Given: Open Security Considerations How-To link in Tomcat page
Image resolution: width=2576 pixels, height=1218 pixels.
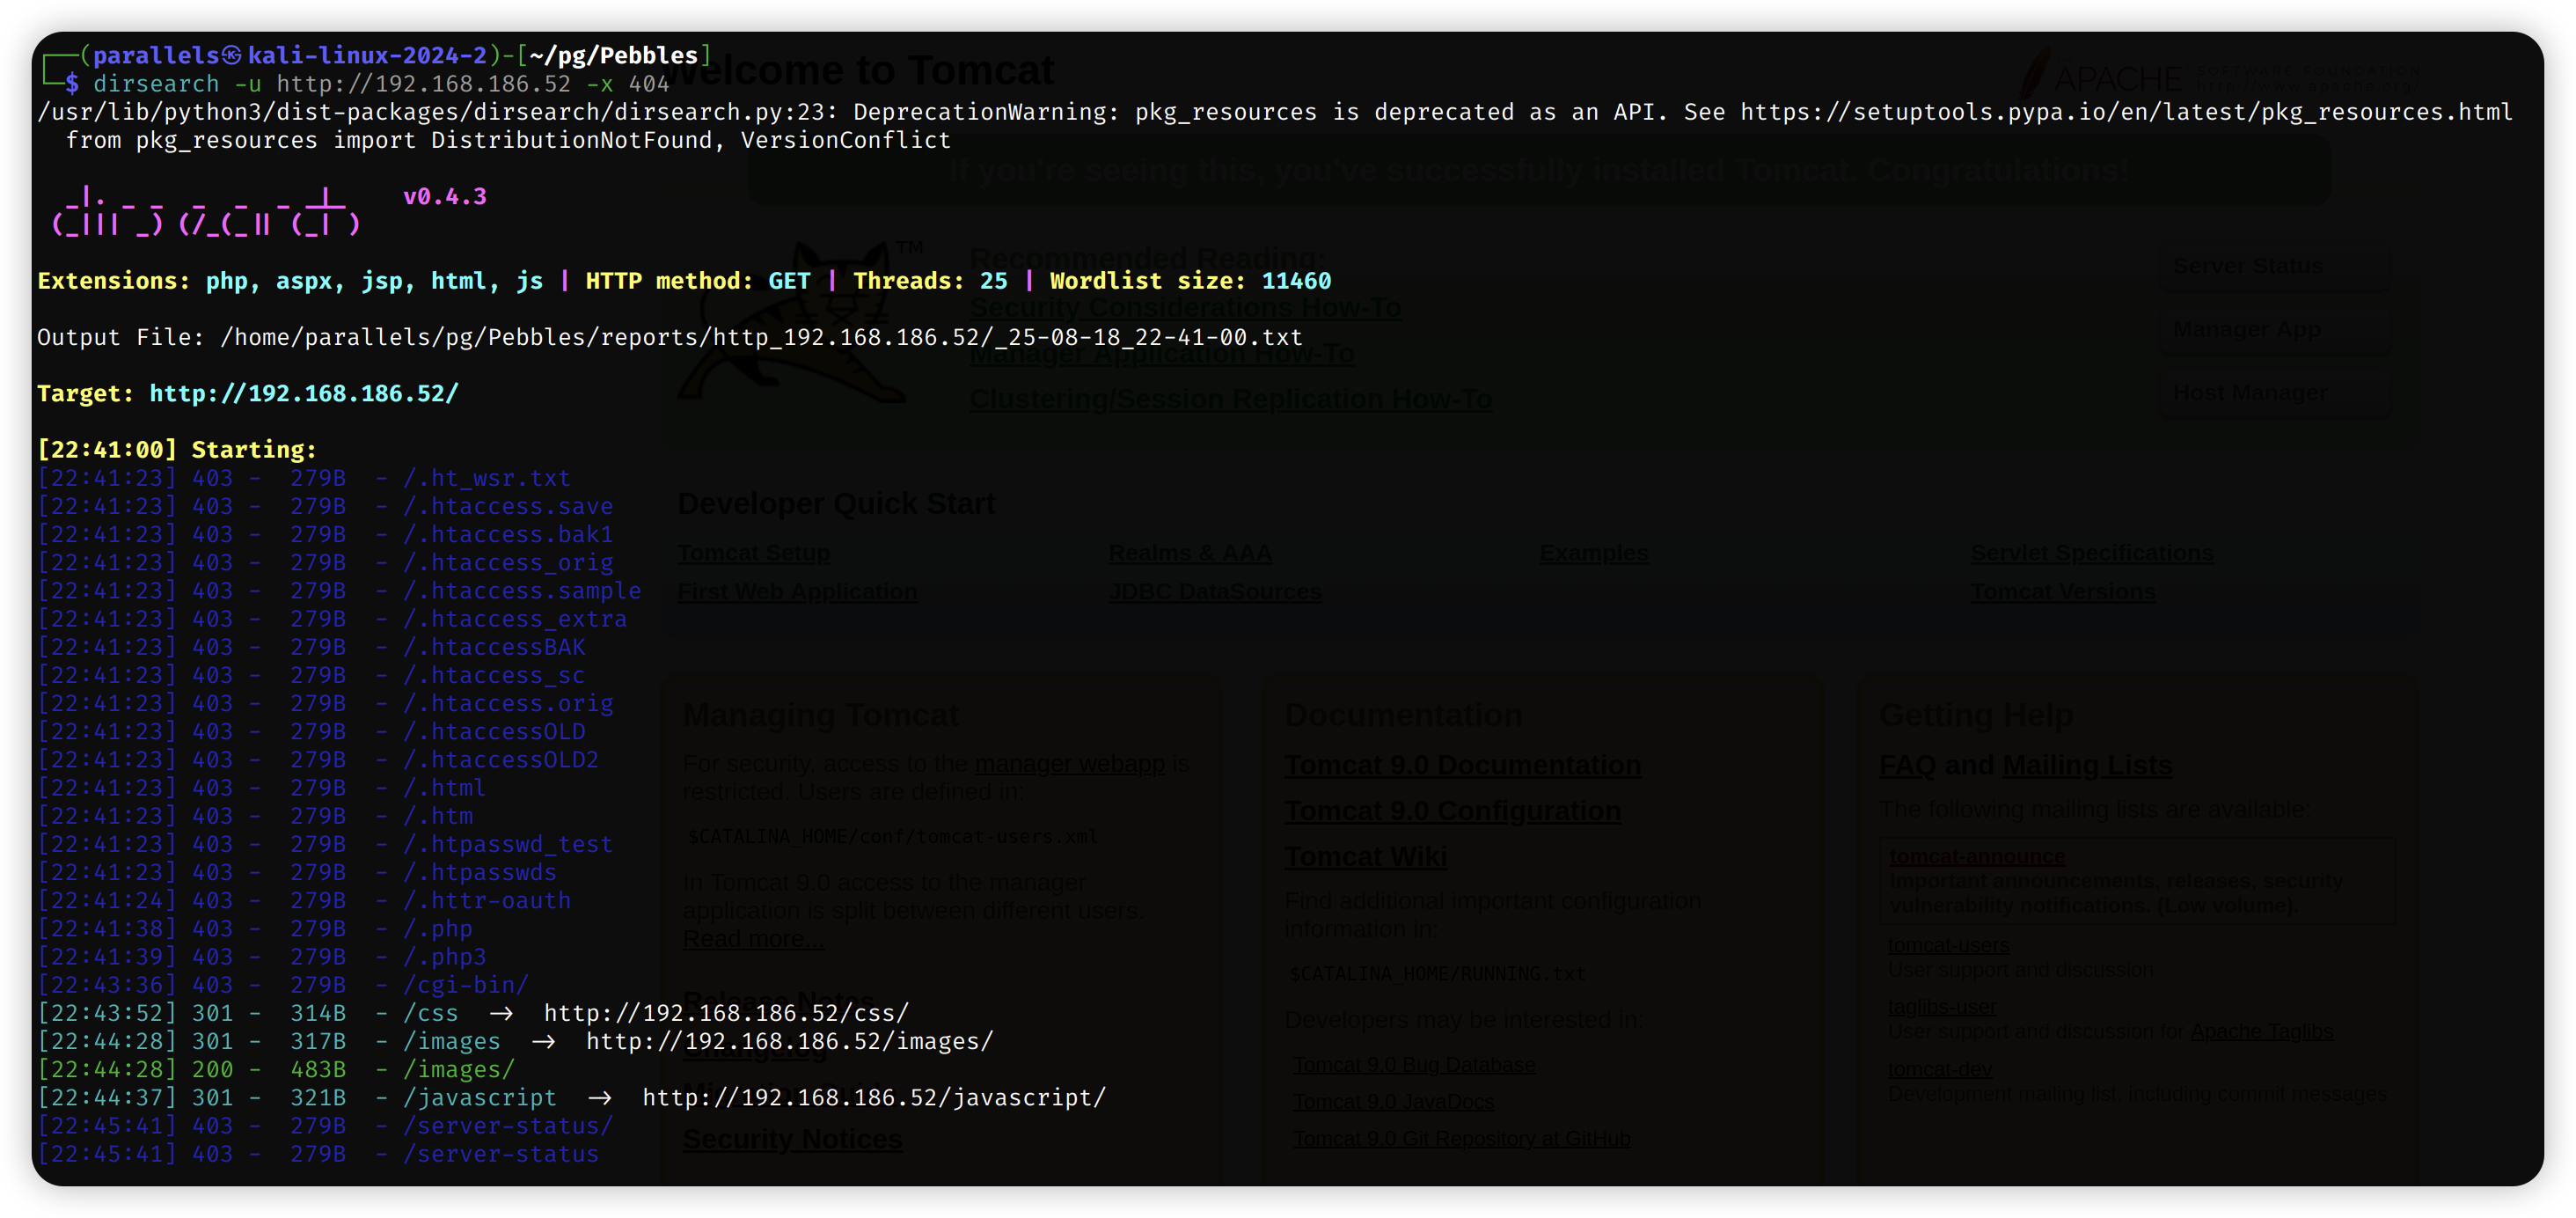Looking at the screenshot, I should coord(1185,308).
